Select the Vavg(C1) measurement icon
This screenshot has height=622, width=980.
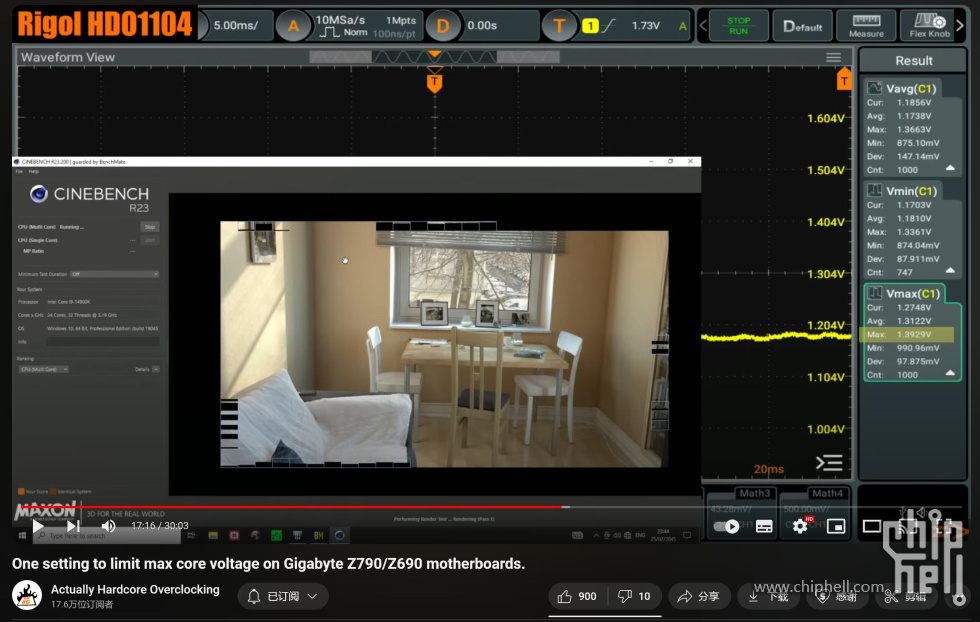point(874,88)
